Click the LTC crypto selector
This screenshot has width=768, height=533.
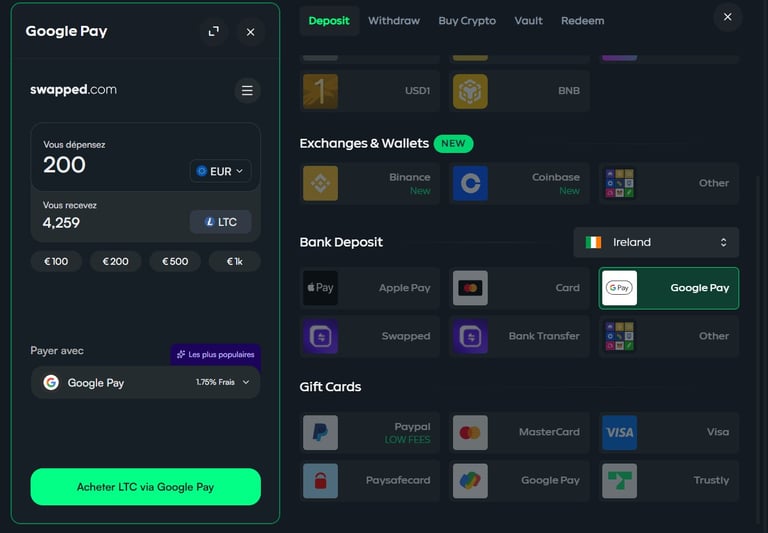(x=220, y=222)
